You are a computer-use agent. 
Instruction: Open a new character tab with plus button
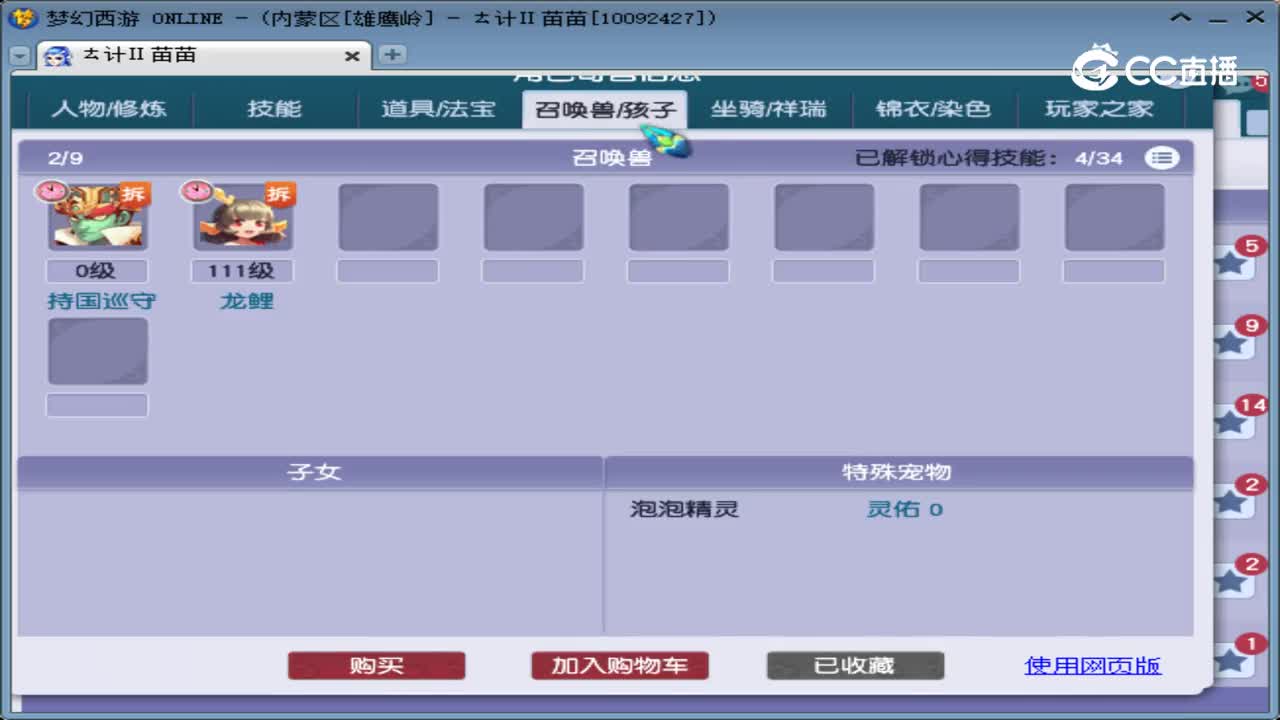[391, 56]
